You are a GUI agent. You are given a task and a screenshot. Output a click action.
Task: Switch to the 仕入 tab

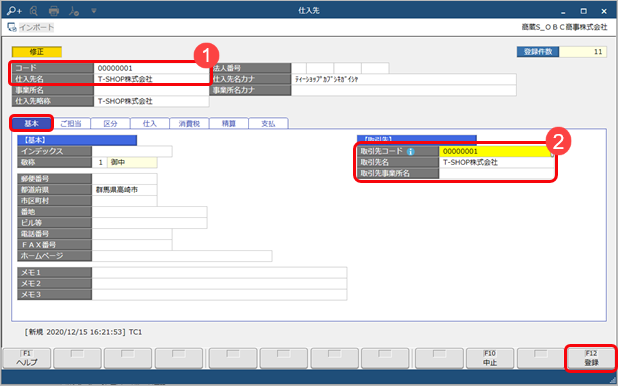150,123
